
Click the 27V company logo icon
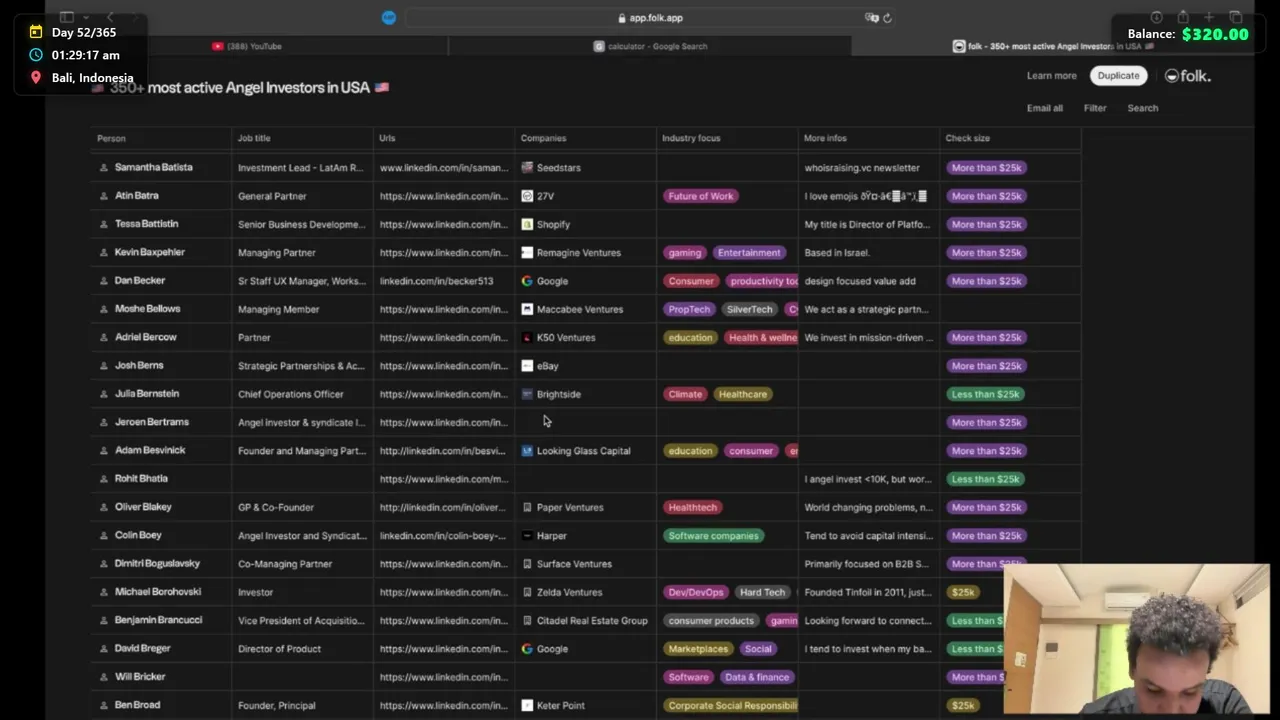527,196
